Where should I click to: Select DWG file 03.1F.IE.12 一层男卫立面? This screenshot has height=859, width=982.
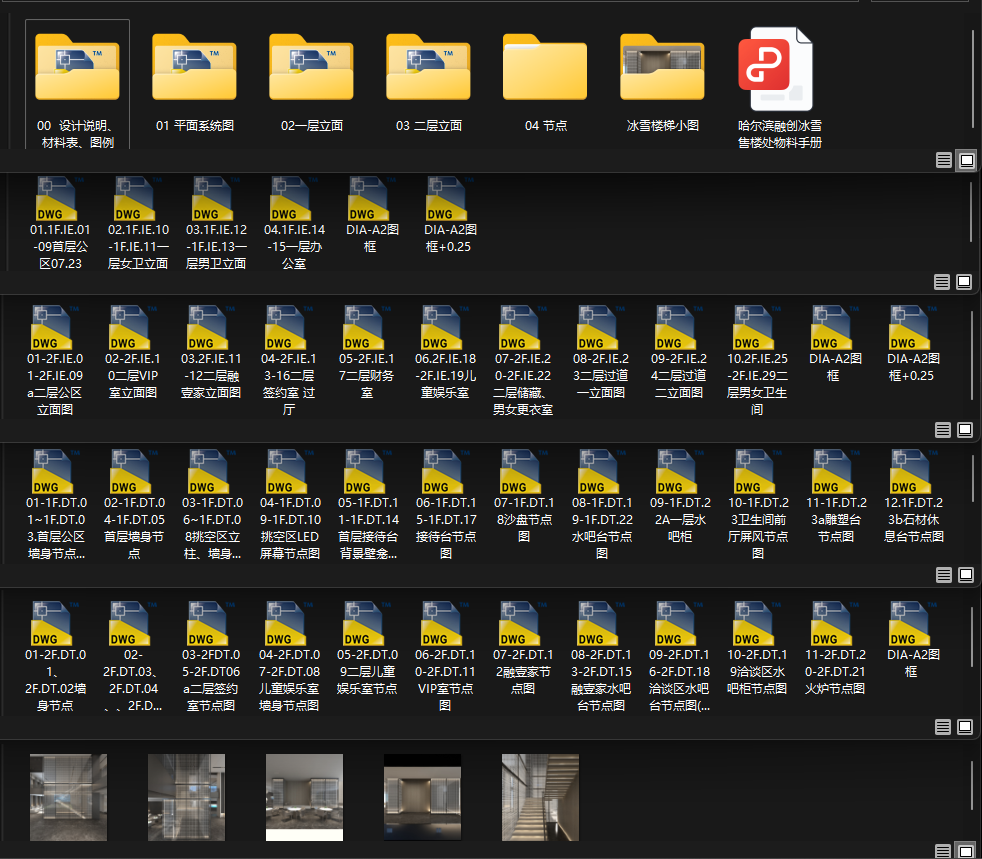tap(216, 224)
